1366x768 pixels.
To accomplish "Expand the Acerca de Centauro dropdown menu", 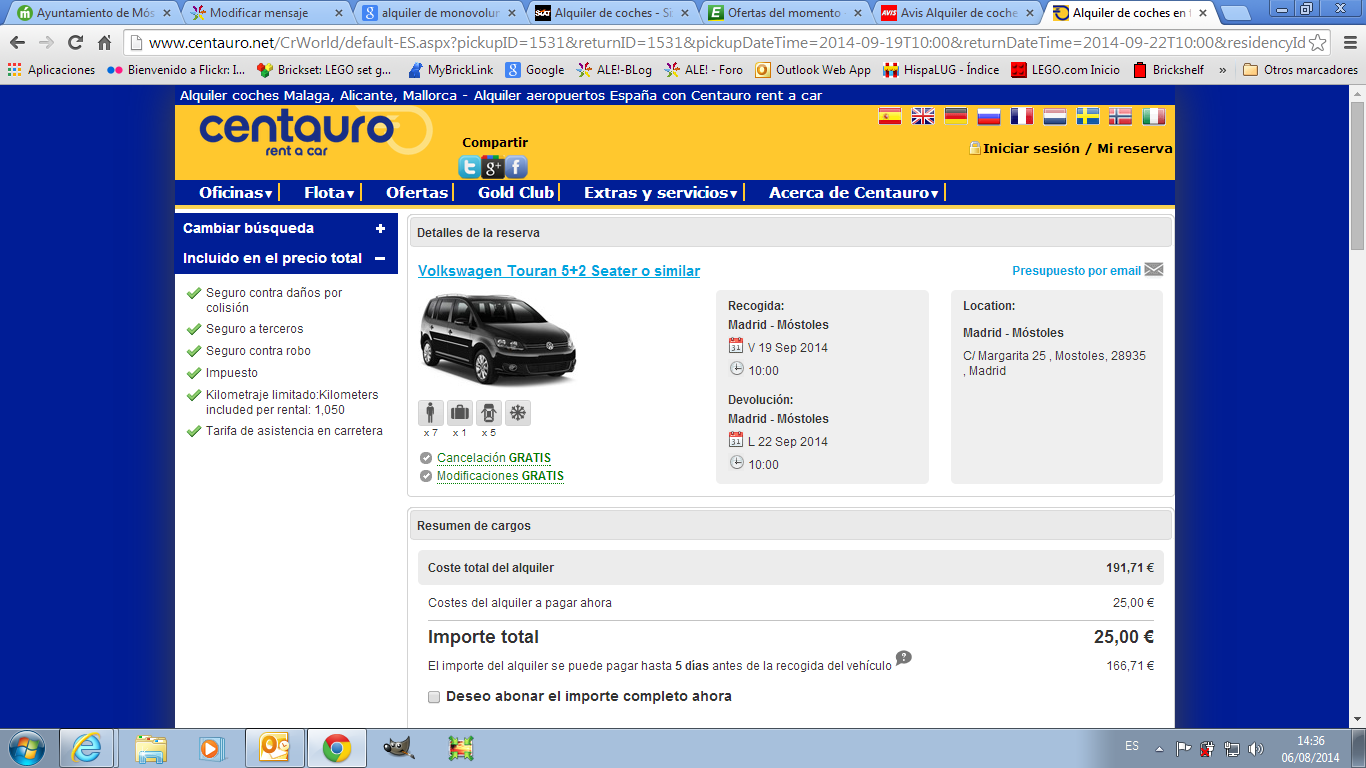I will point(854,193).
